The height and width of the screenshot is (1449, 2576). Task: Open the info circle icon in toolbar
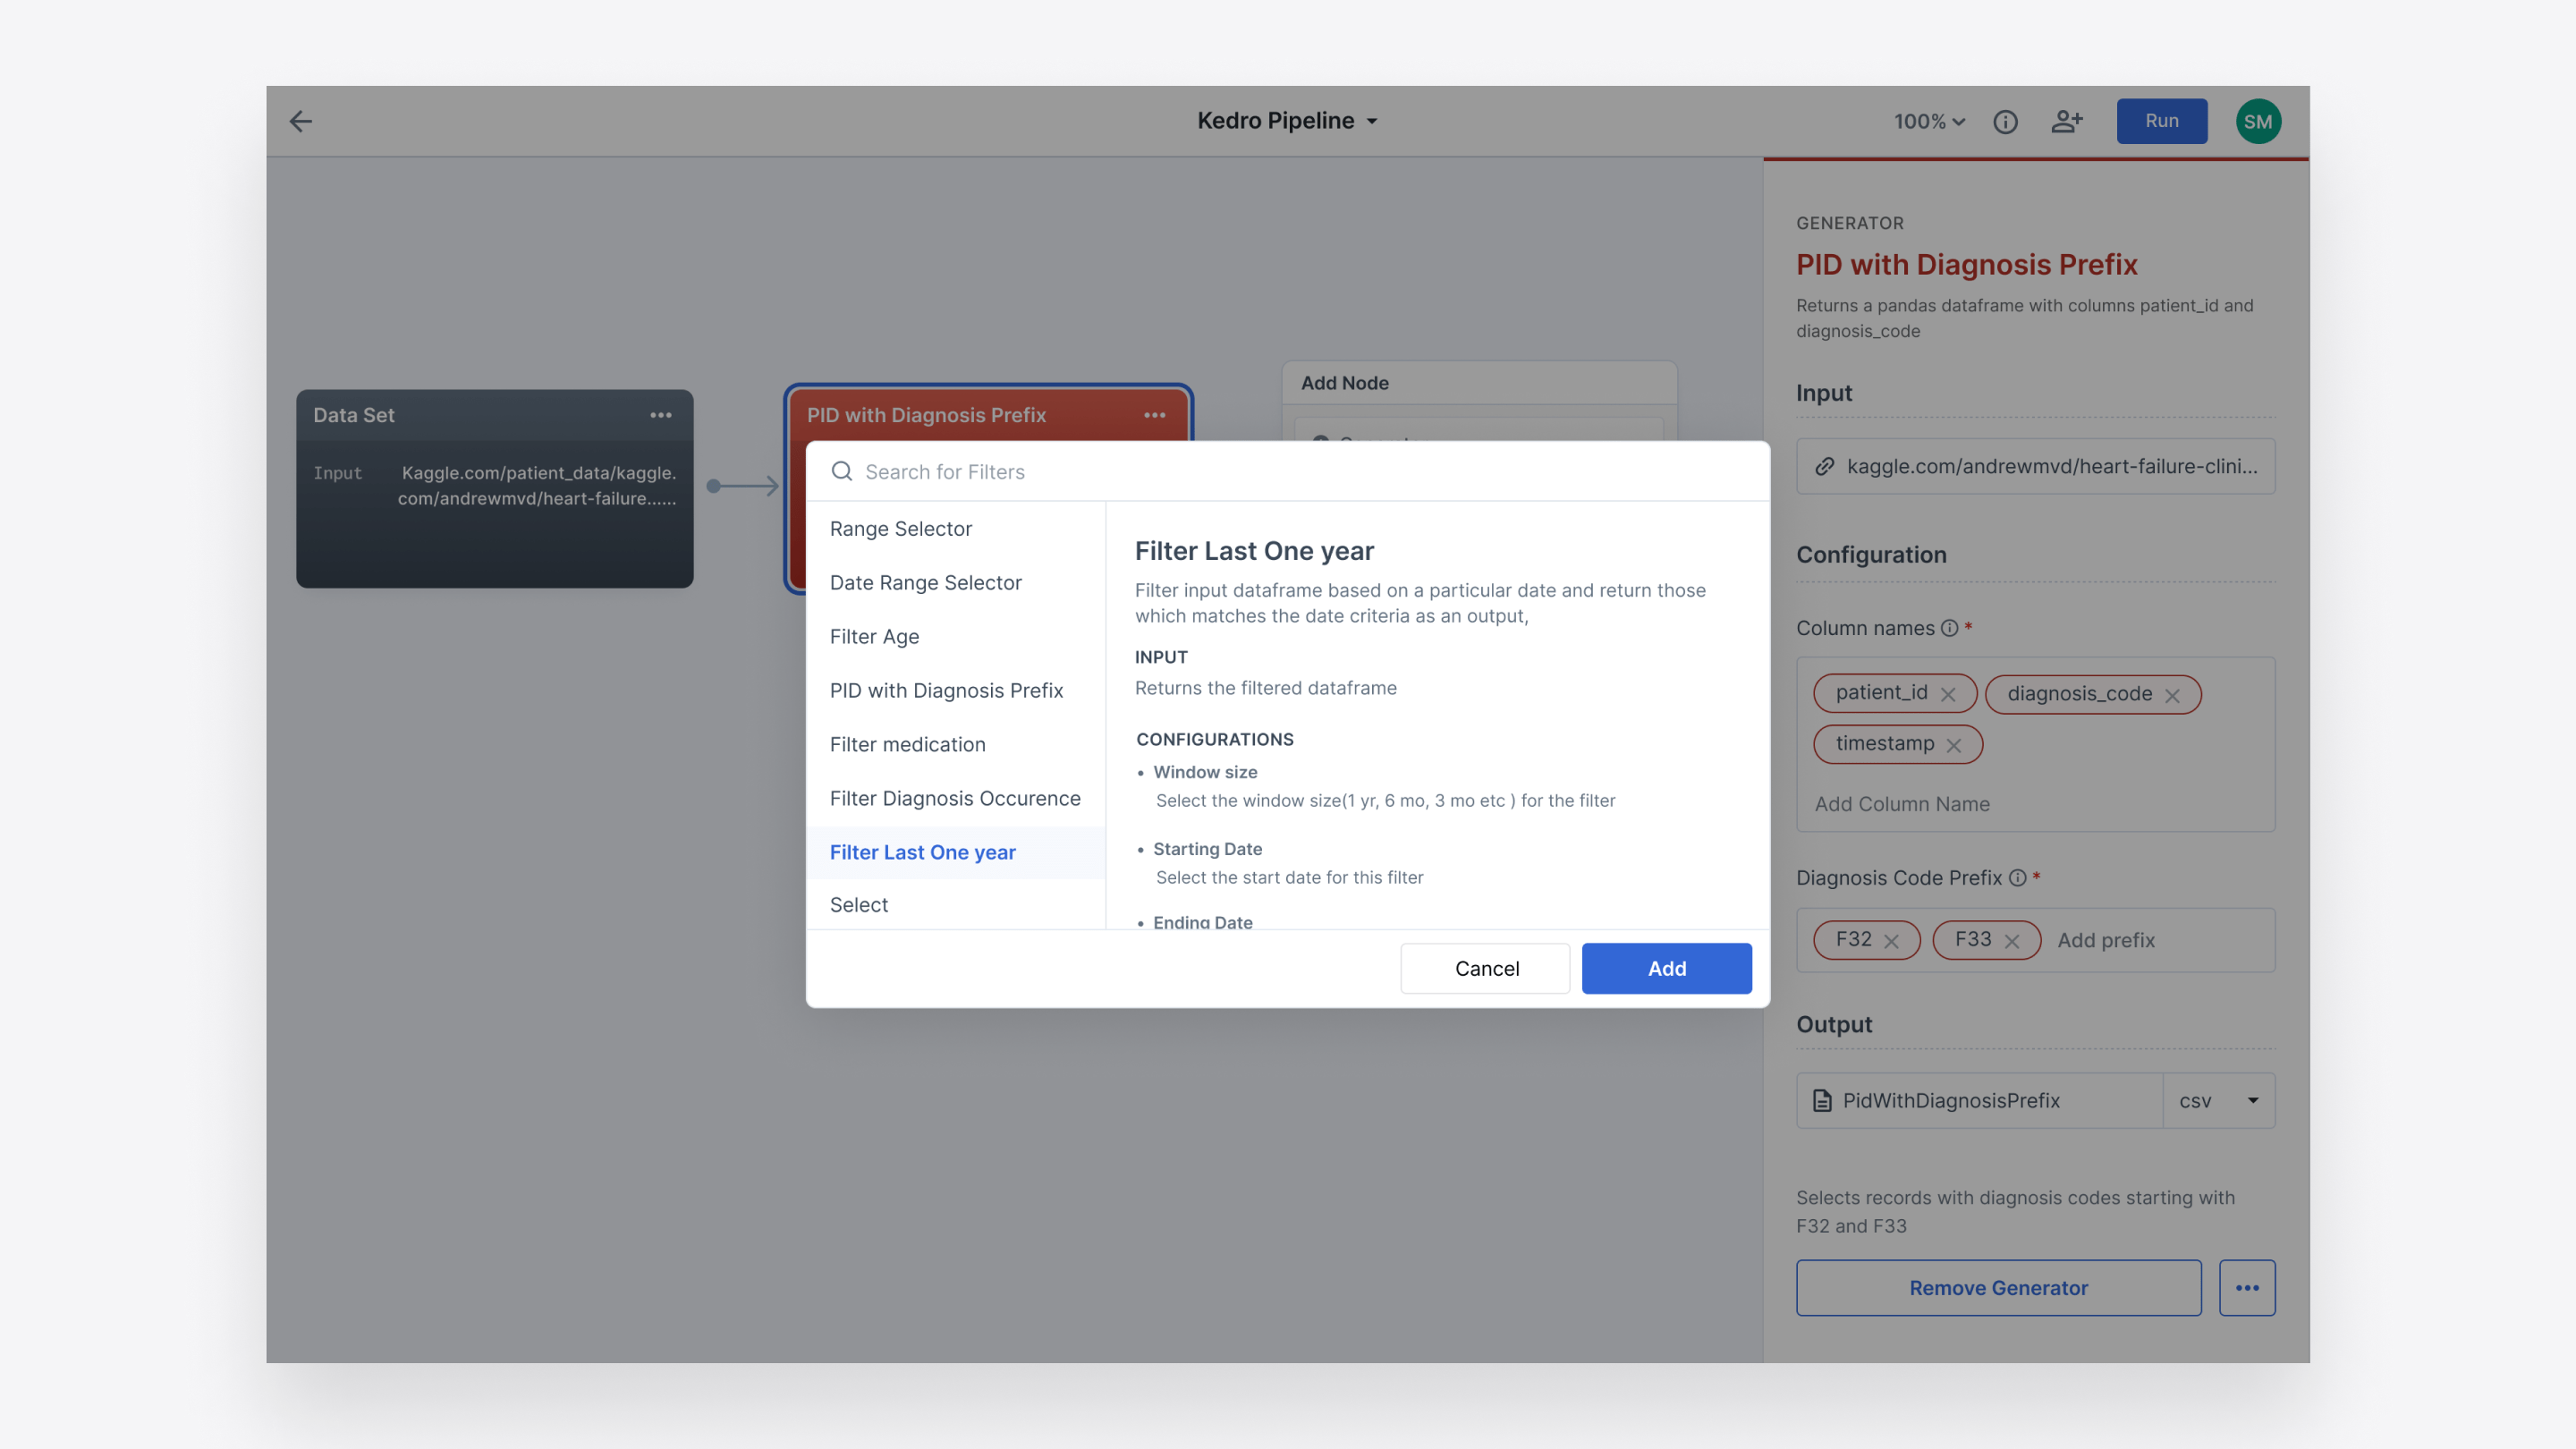click(x=2005, y=121)
